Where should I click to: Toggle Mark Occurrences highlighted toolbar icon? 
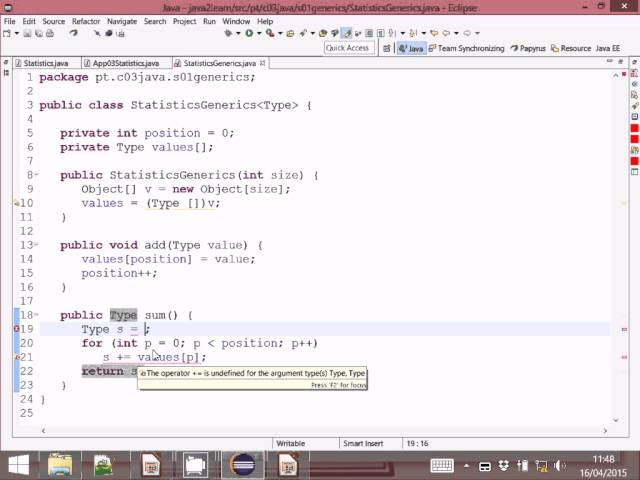[x=347, y=33]
